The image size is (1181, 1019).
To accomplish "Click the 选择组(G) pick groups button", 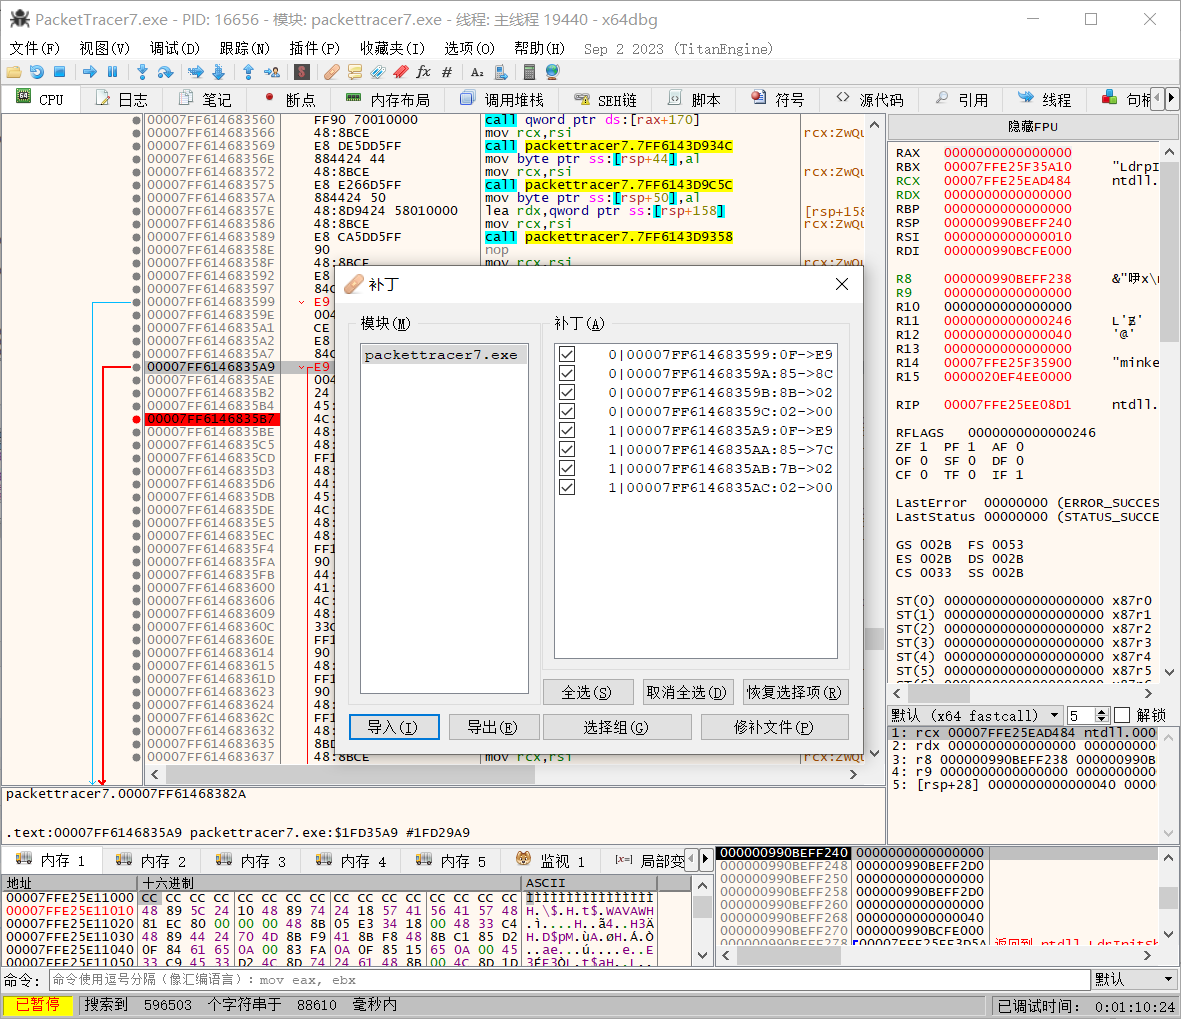I will pyautogui.click(x=616, y=727).
